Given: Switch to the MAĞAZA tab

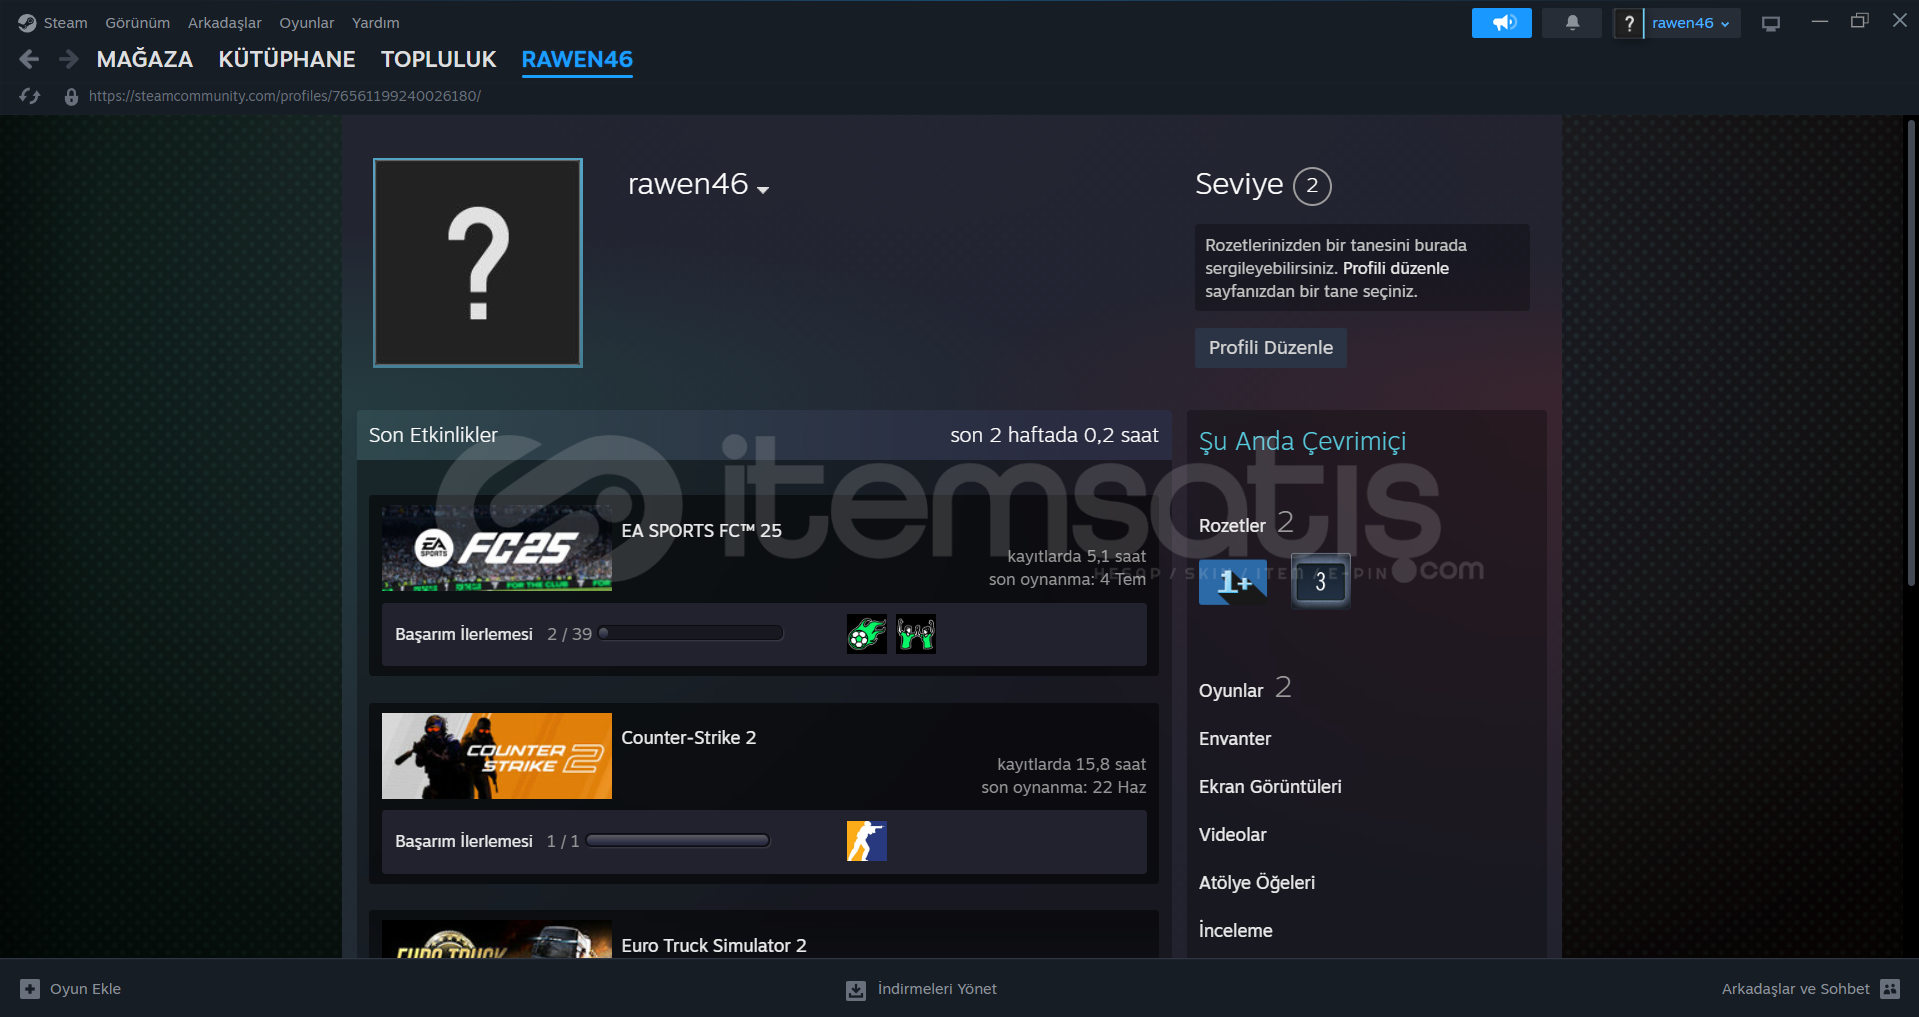Looking at the screenshot, I should point(145,60).
